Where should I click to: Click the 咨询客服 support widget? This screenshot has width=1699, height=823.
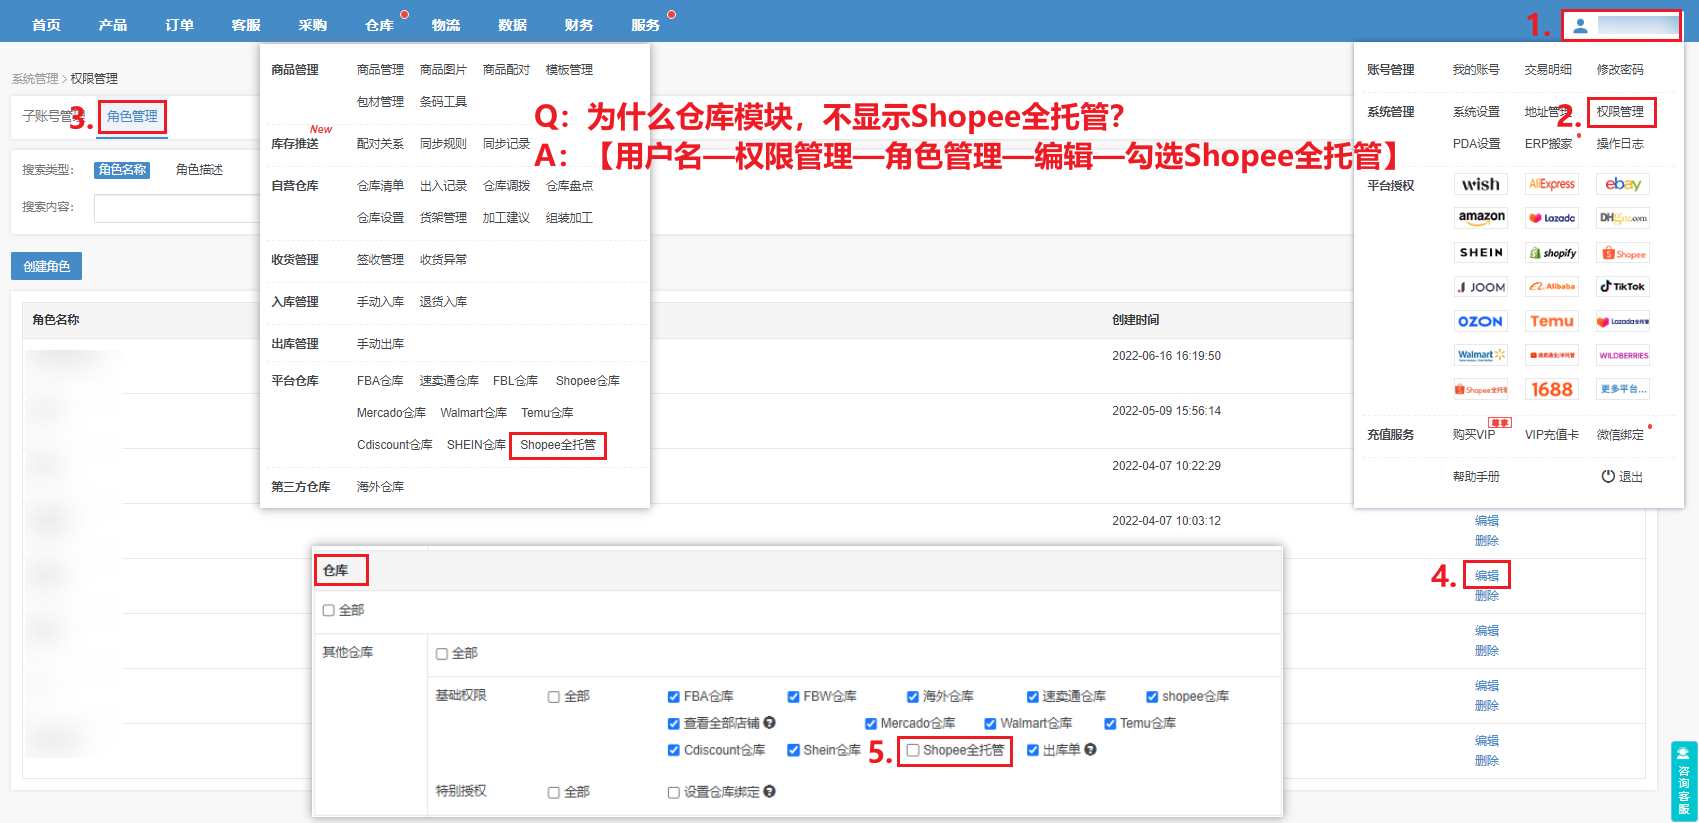tap(1684, 781)
